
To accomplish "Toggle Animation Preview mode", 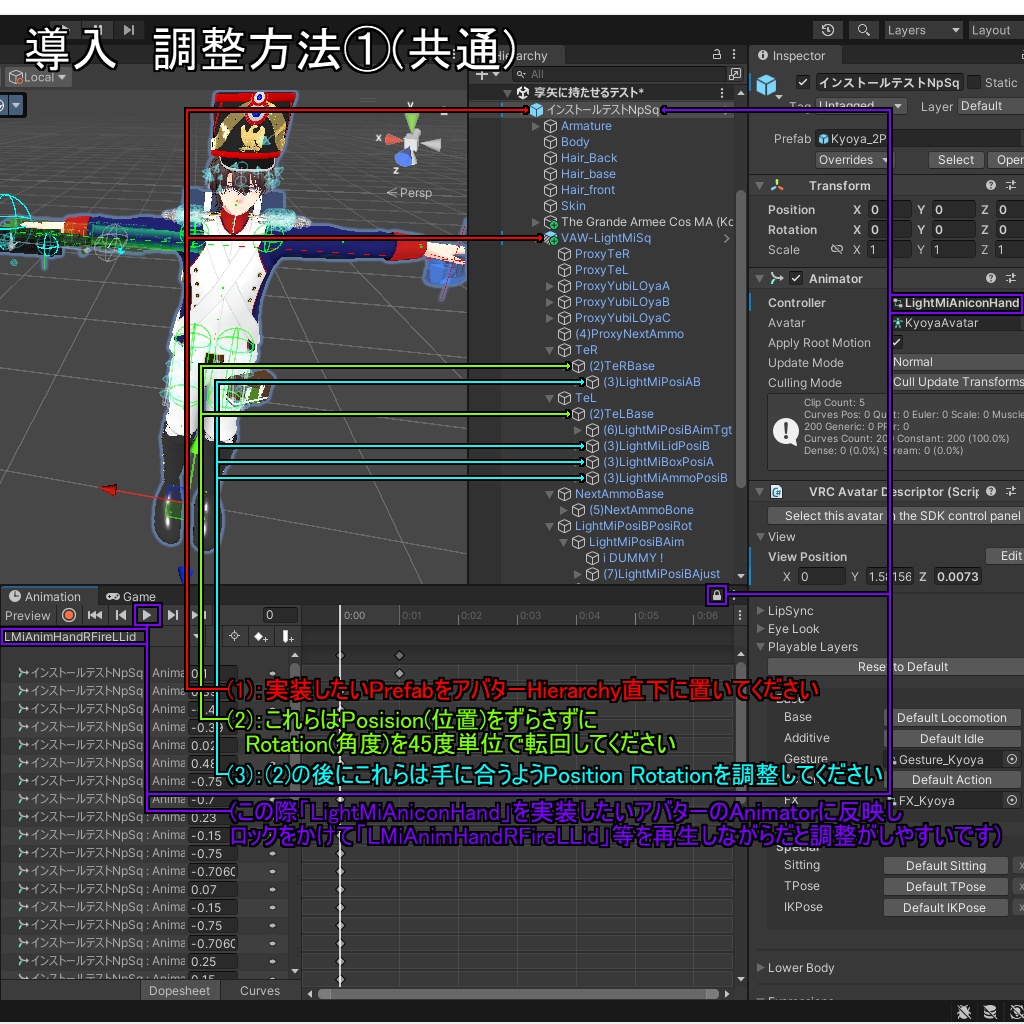I will (x=27, y=615).
